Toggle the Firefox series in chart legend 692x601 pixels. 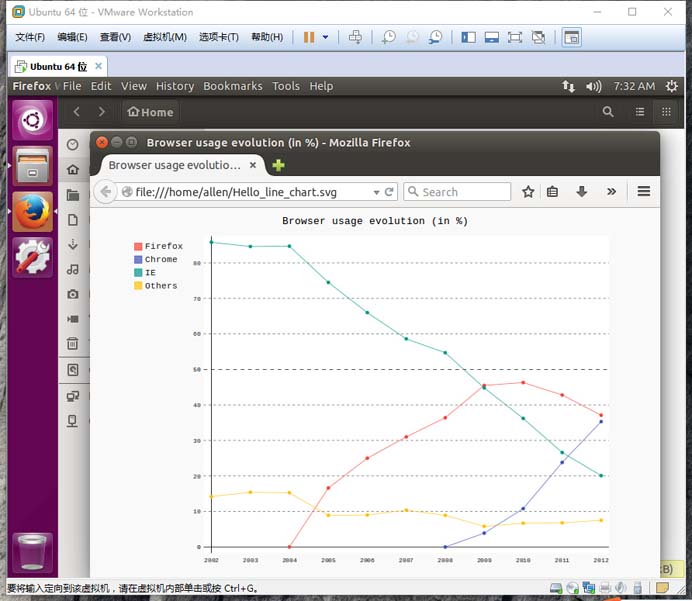[162, 246]
